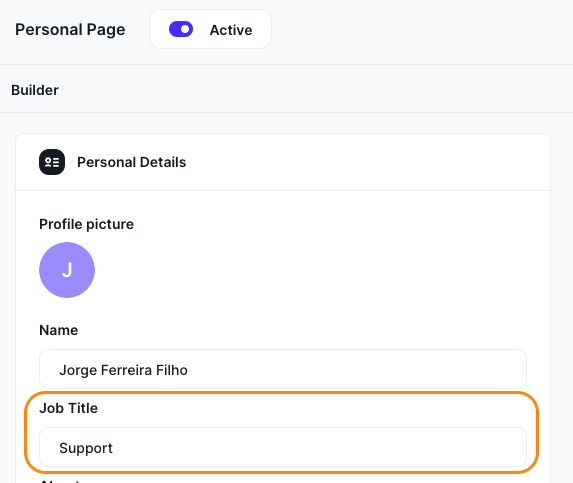Image resolution: width=573 pixels, height=483 pixels.
Task: Click the Personal Details ID card icon
Action: point(52,162)
